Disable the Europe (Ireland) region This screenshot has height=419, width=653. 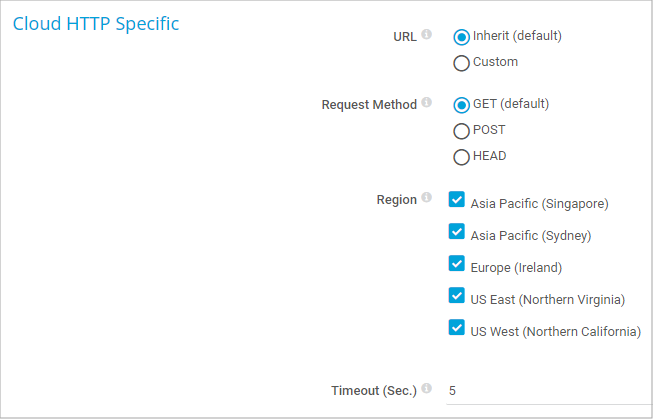[457, 264]
